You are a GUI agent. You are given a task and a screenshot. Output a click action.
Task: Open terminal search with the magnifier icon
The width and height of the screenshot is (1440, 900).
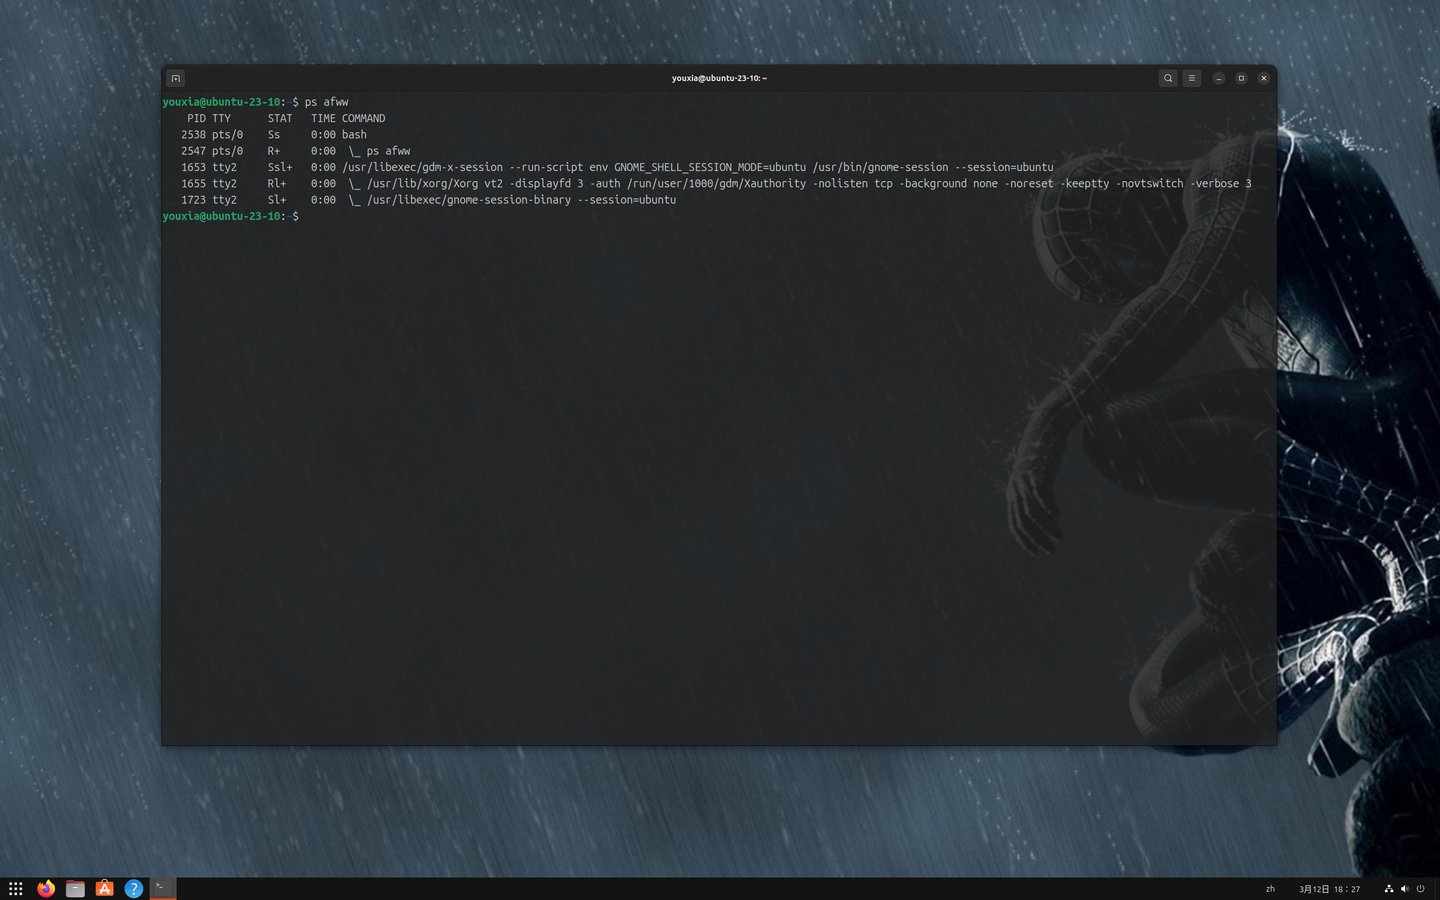coord(1167,77)
